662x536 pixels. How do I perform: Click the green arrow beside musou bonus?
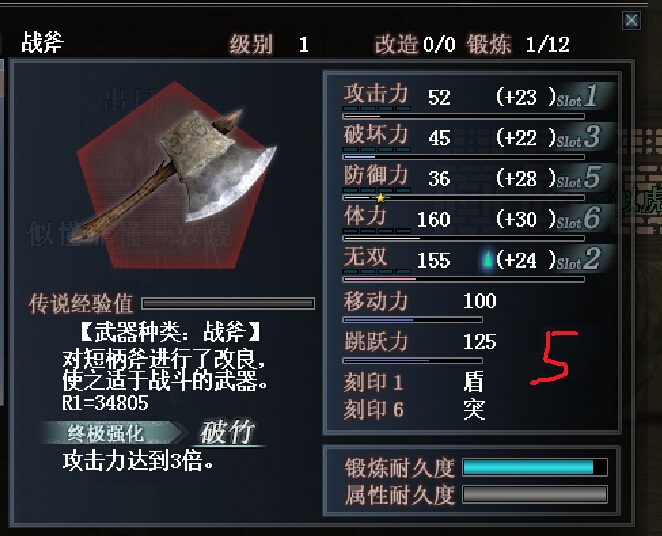pyautogui.click(x=488, y=260)
